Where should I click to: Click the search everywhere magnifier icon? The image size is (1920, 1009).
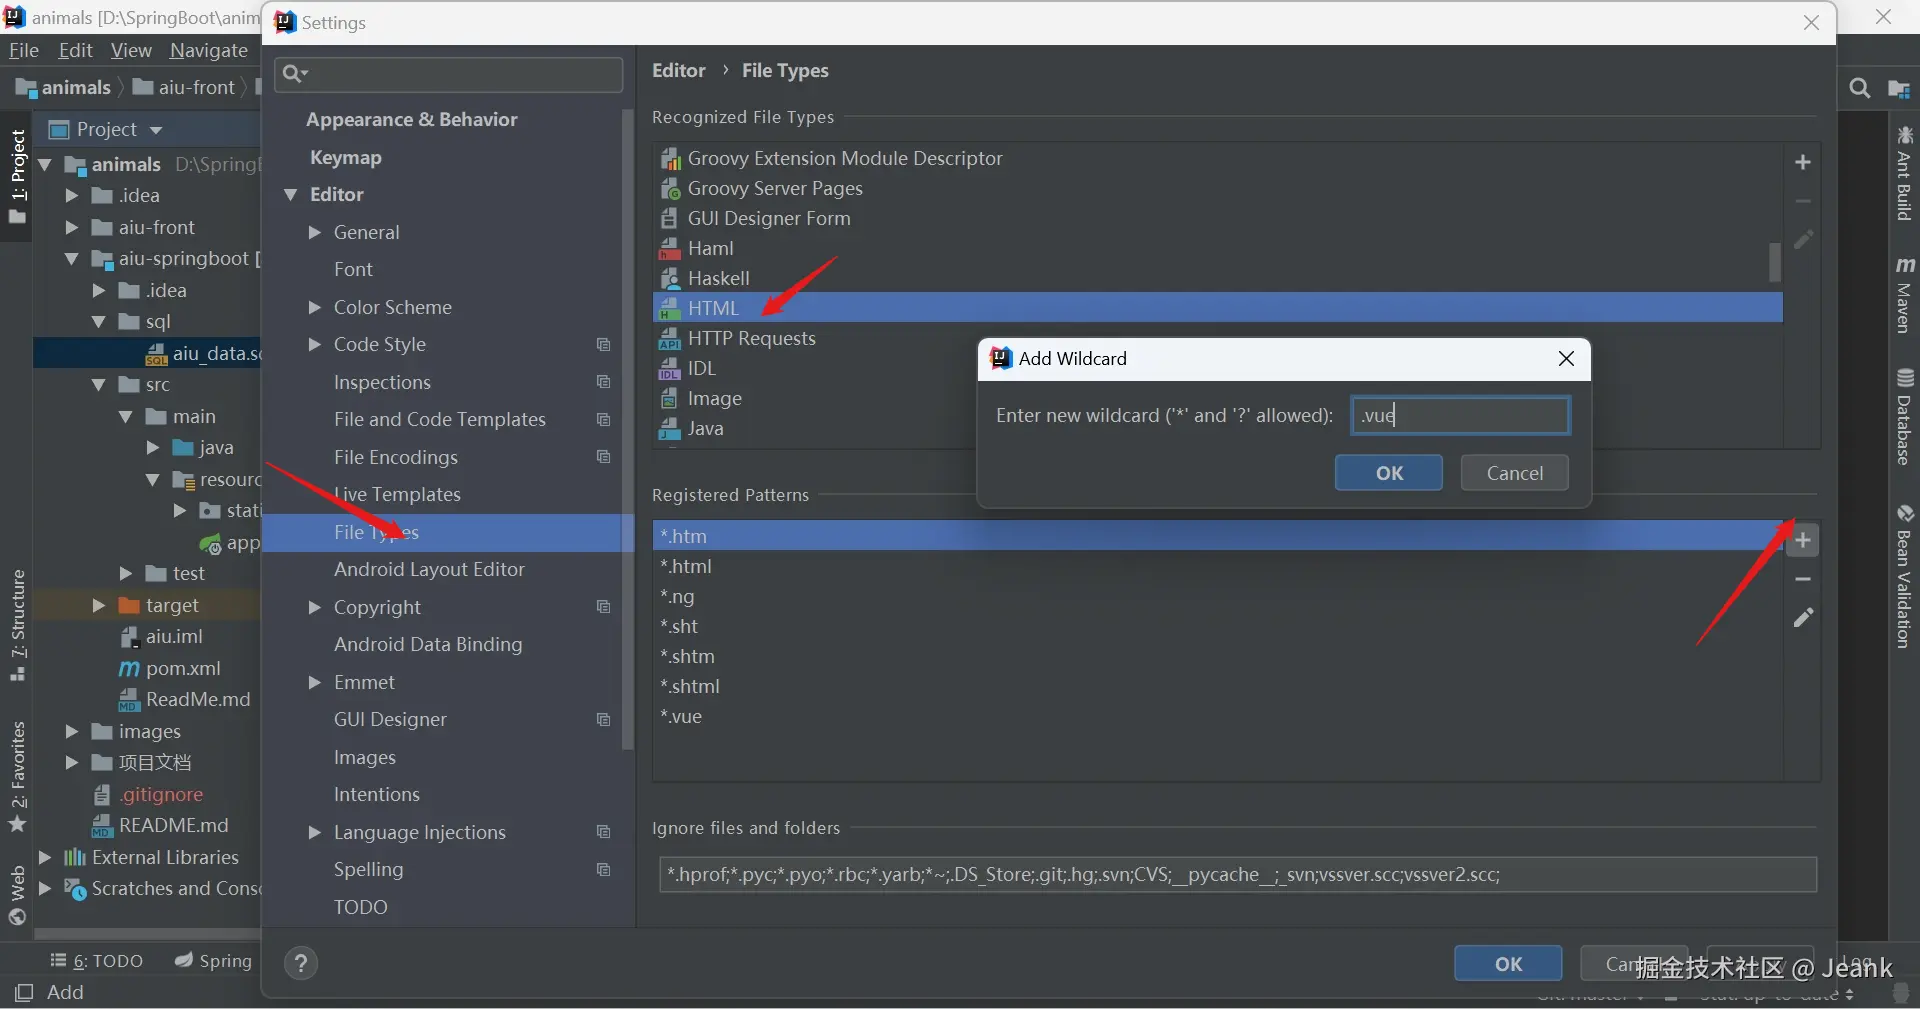(x=1860, y=89)
